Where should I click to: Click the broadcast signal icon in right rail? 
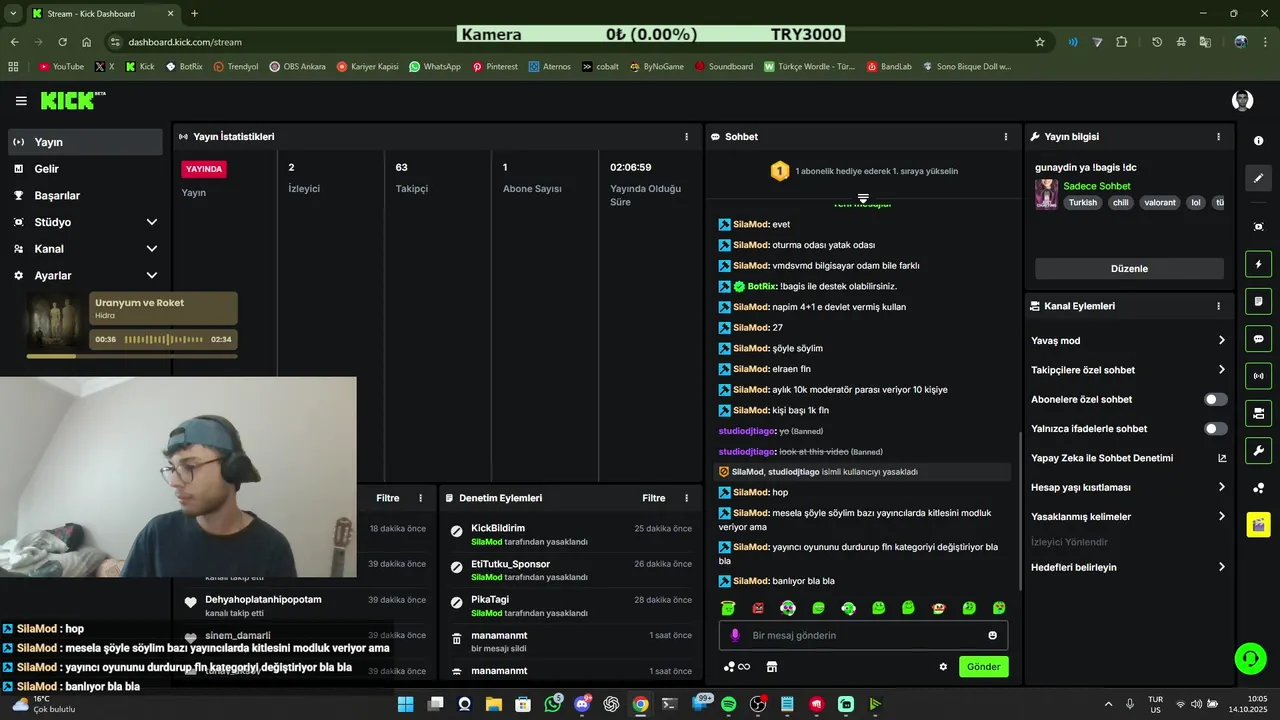pos(1259,376)
